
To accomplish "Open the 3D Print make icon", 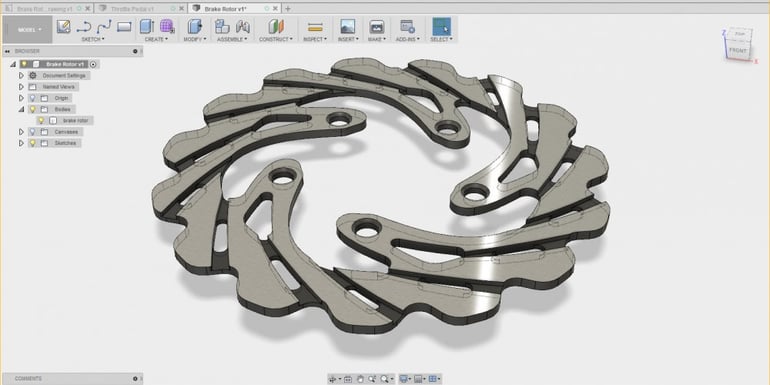I will (x=377, y=27).
